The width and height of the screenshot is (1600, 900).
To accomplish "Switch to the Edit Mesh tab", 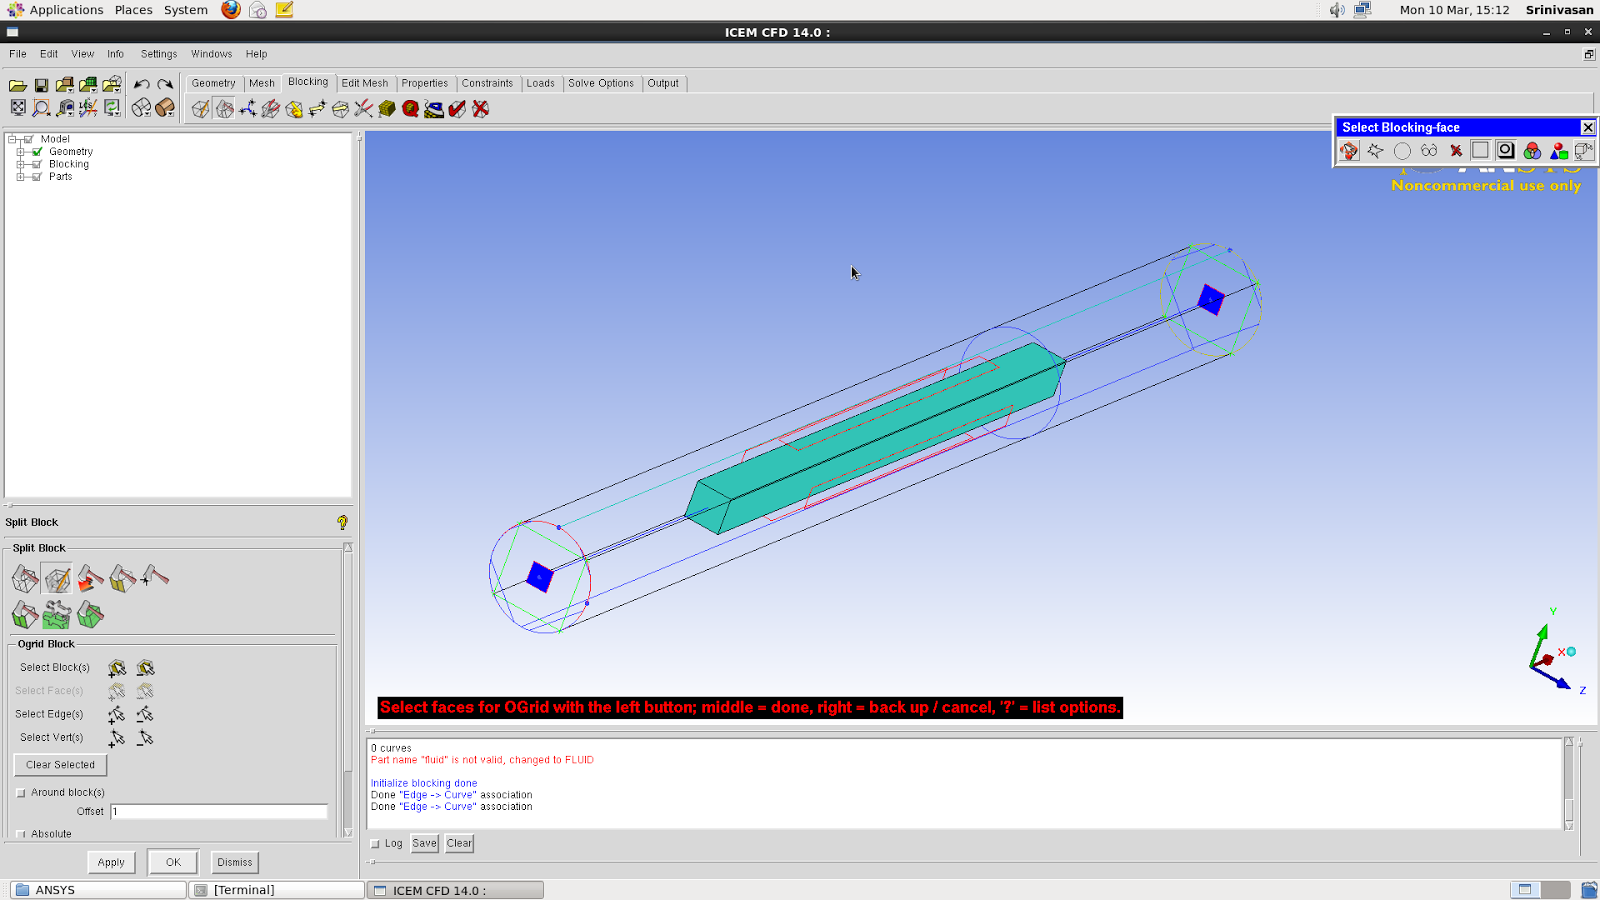I will coord(365,83).
